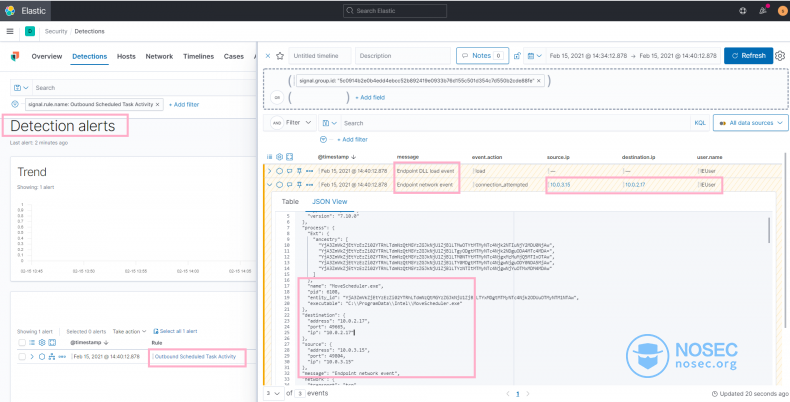Add note to Endpoint network event
The image size is (790, 402).
pyautogui.click(x=290, y=185)
